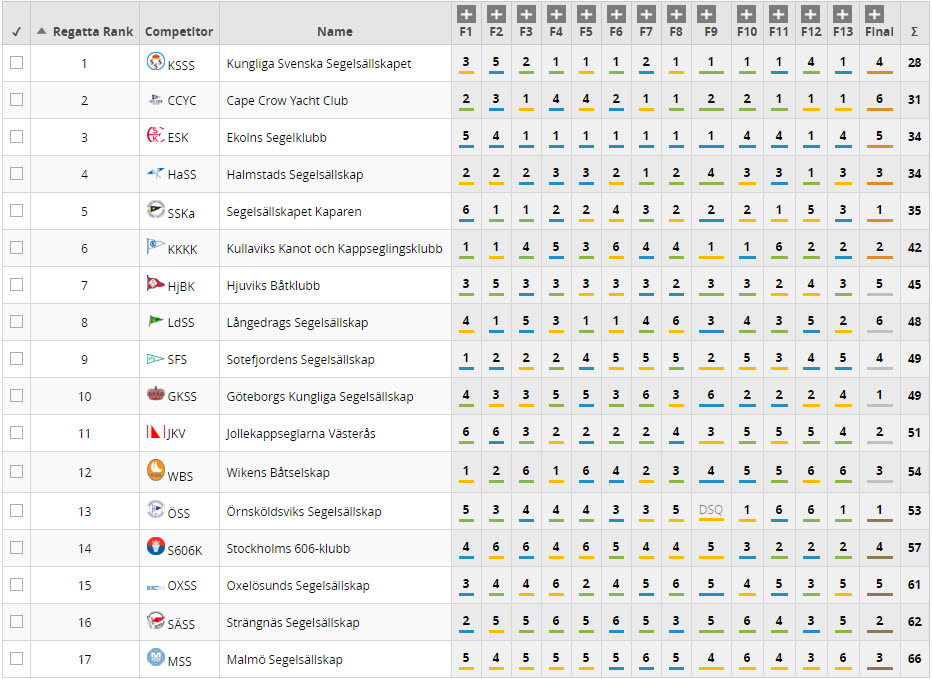This screenshot has width=932, height=679.
Task: Click the Örnsköldsviks Segelsällskap name
Action: pos(304,512)
